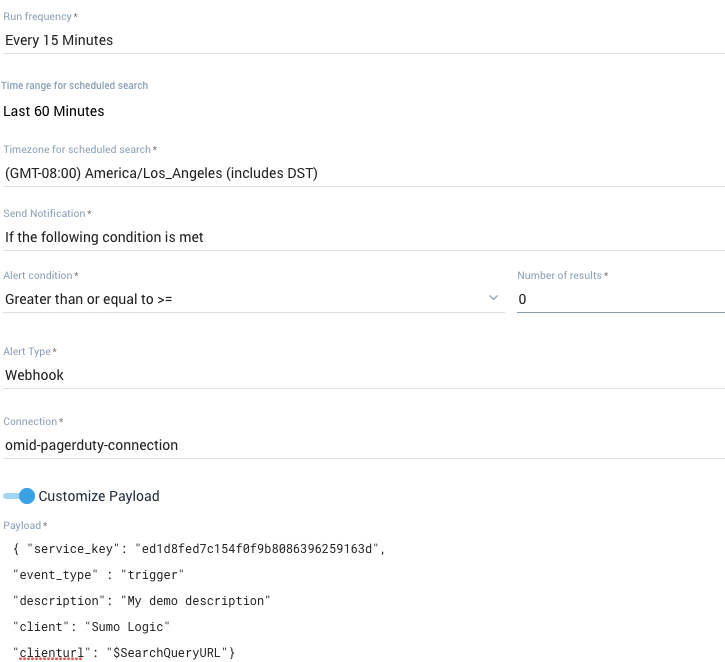Viewport: 725px width, 662px height.
Task: Click the 'My demo description' payload line
Action: point(142,601)
